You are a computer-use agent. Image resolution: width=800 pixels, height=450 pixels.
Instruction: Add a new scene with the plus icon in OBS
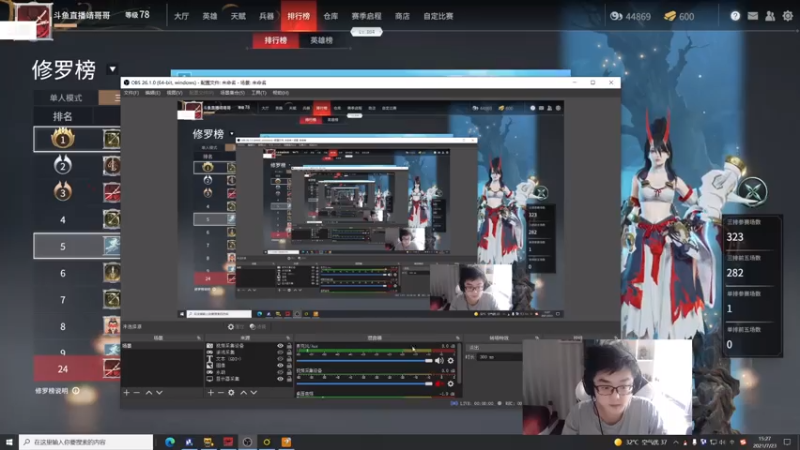126,392
